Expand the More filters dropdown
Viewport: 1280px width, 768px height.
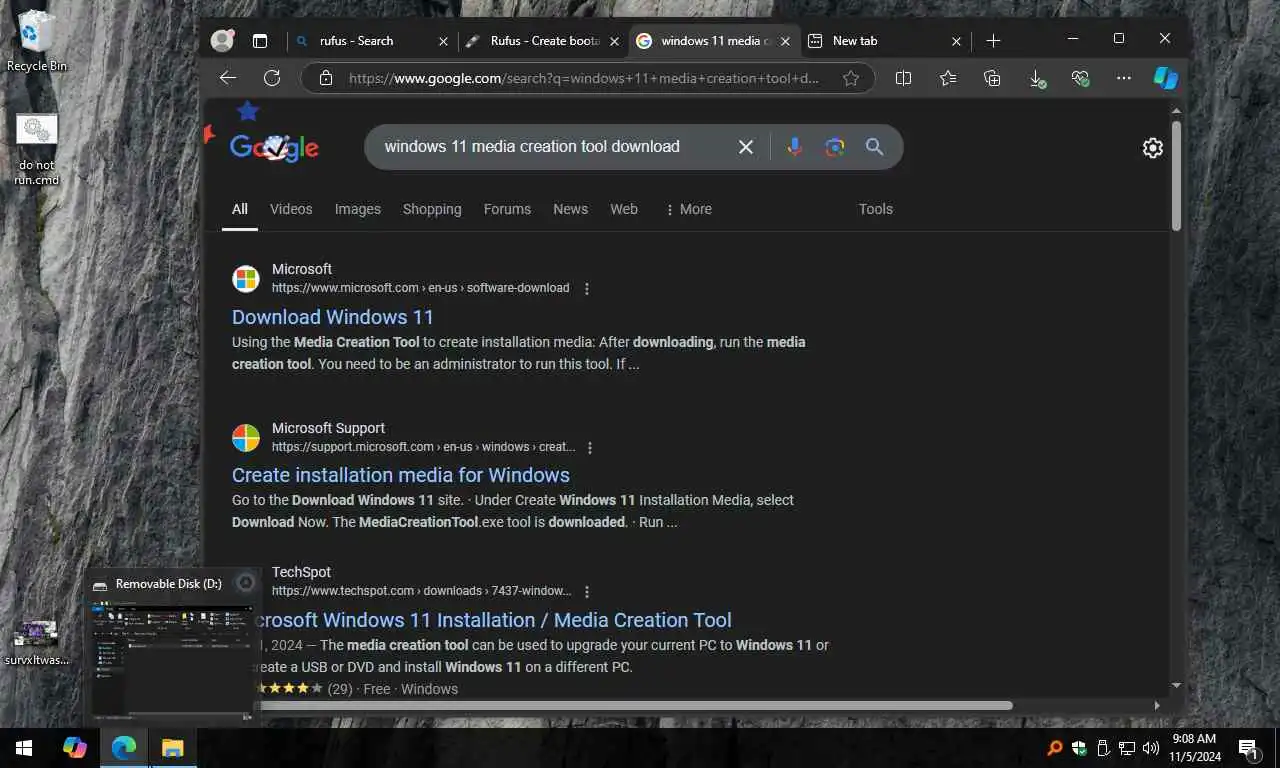[x=688, y=209]
